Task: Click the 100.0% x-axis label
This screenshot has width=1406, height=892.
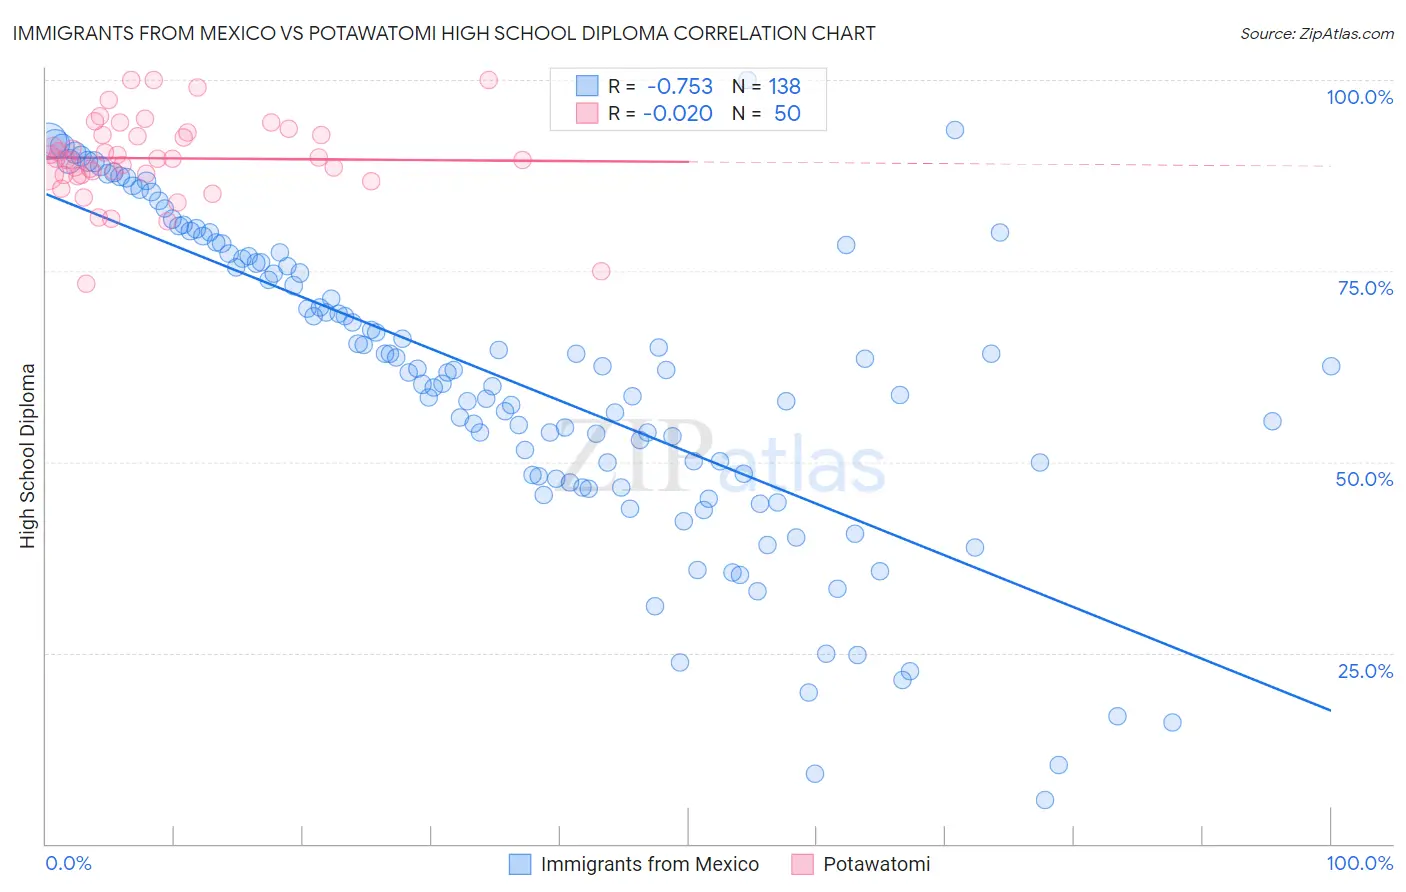Action: (1359, 863)
